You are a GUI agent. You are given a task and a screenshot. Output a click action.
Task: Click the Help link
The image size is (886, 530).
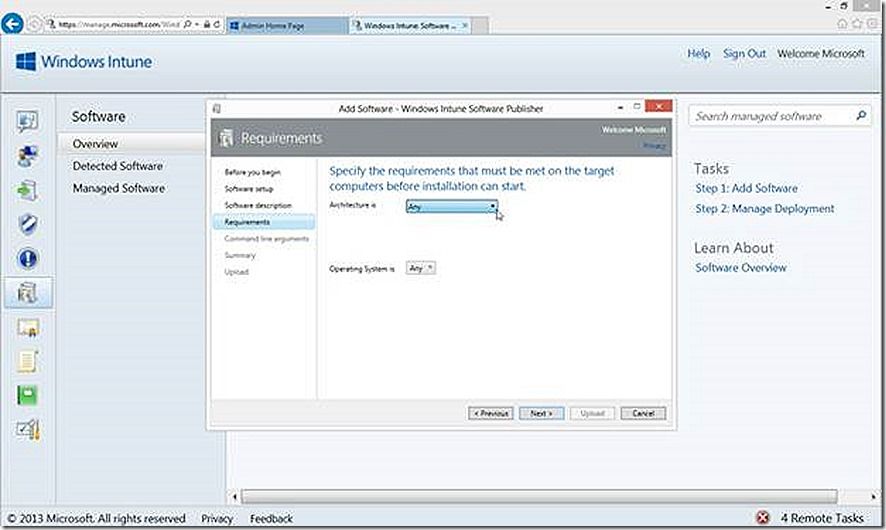(698, 53)
